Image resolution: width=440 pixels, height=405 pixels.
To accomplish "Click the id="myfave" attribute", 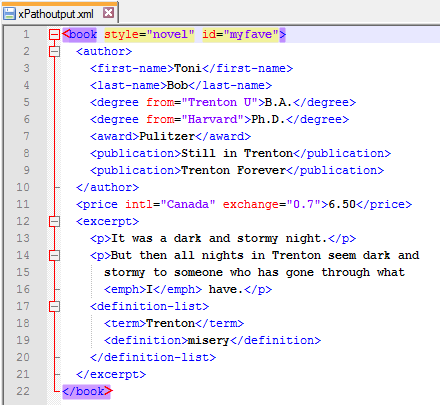I will (x=240, y=34).
